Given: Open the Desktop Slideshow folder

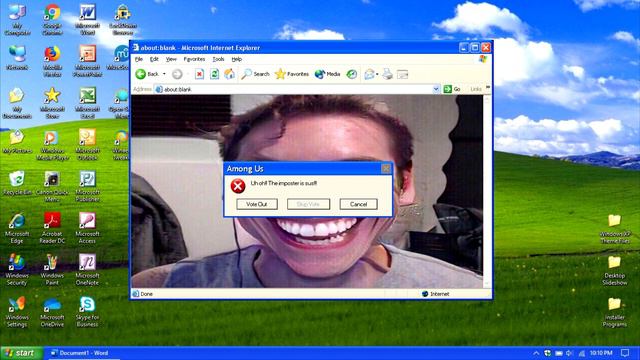Looking at the screenshot, I should [615, 270].
